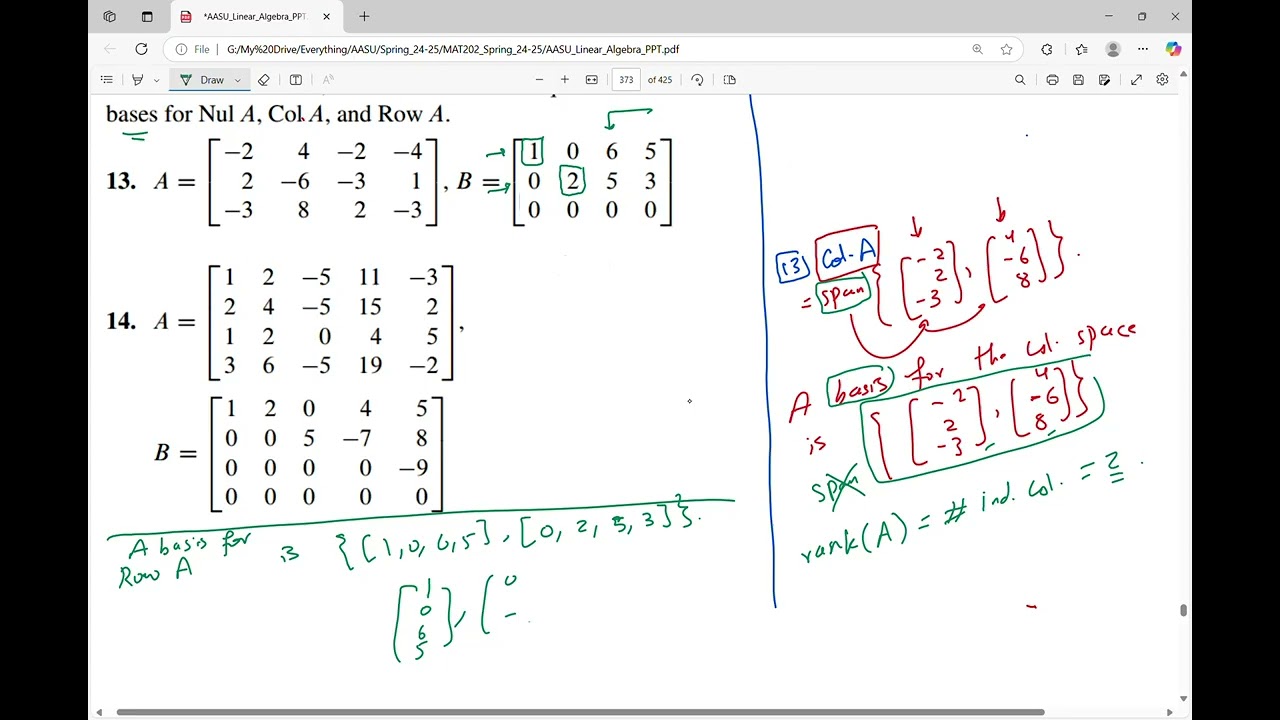The height and width of the screenshot is (720, 1280).
Task: Click the horizontal scrollbar at bottom
Action: (581, 712)
